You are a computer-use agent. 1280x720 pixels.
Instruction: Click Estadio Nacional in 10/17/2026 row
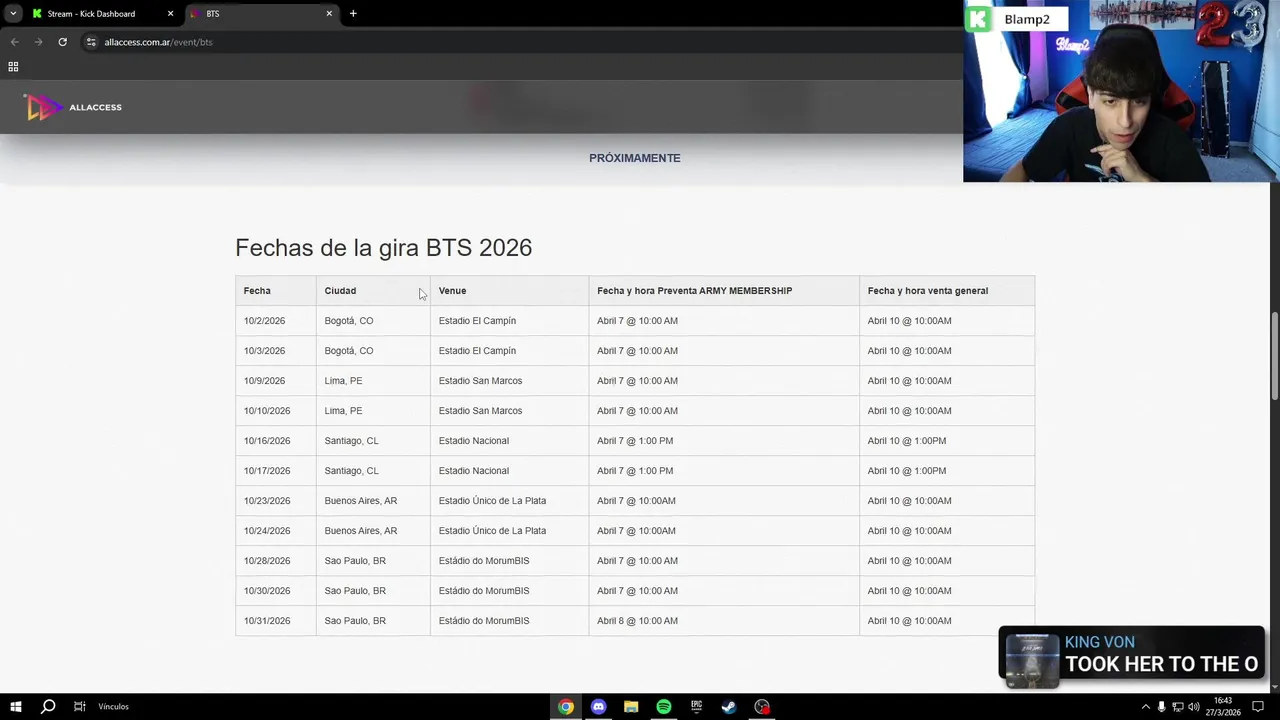(474, 471)
